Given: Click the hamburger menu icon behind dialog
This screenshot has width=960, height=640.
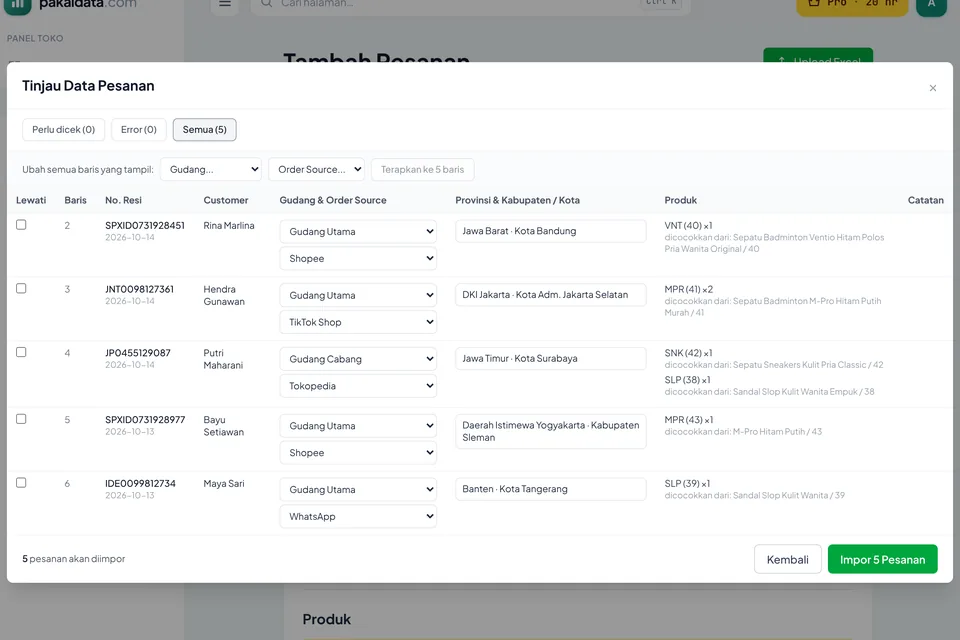Looking at the screenshot, I should 225,5.
